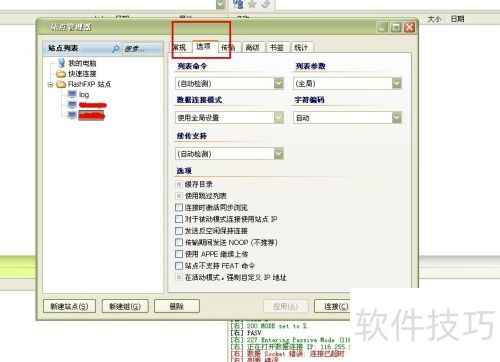The image size is (500, 362).
Task: Collapse the FlashFXP 站点 tree node
Action: tap(50, 84)
